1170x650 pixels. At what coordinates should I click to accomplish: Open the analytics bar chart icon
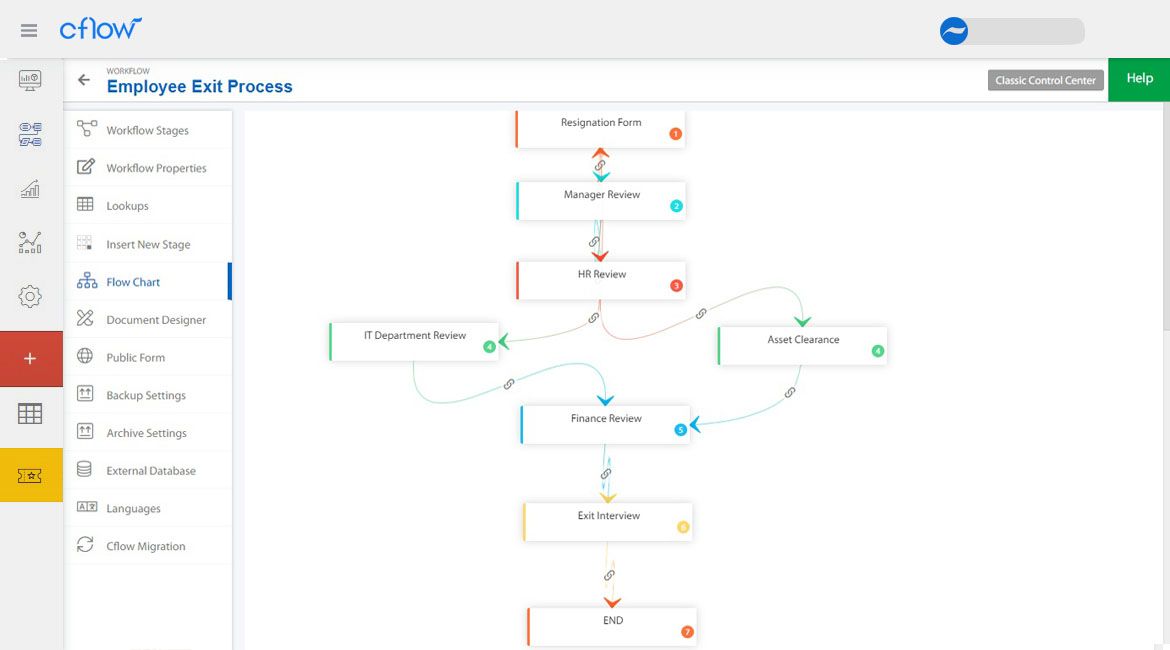pyautogui.click(x=30, y=188)
